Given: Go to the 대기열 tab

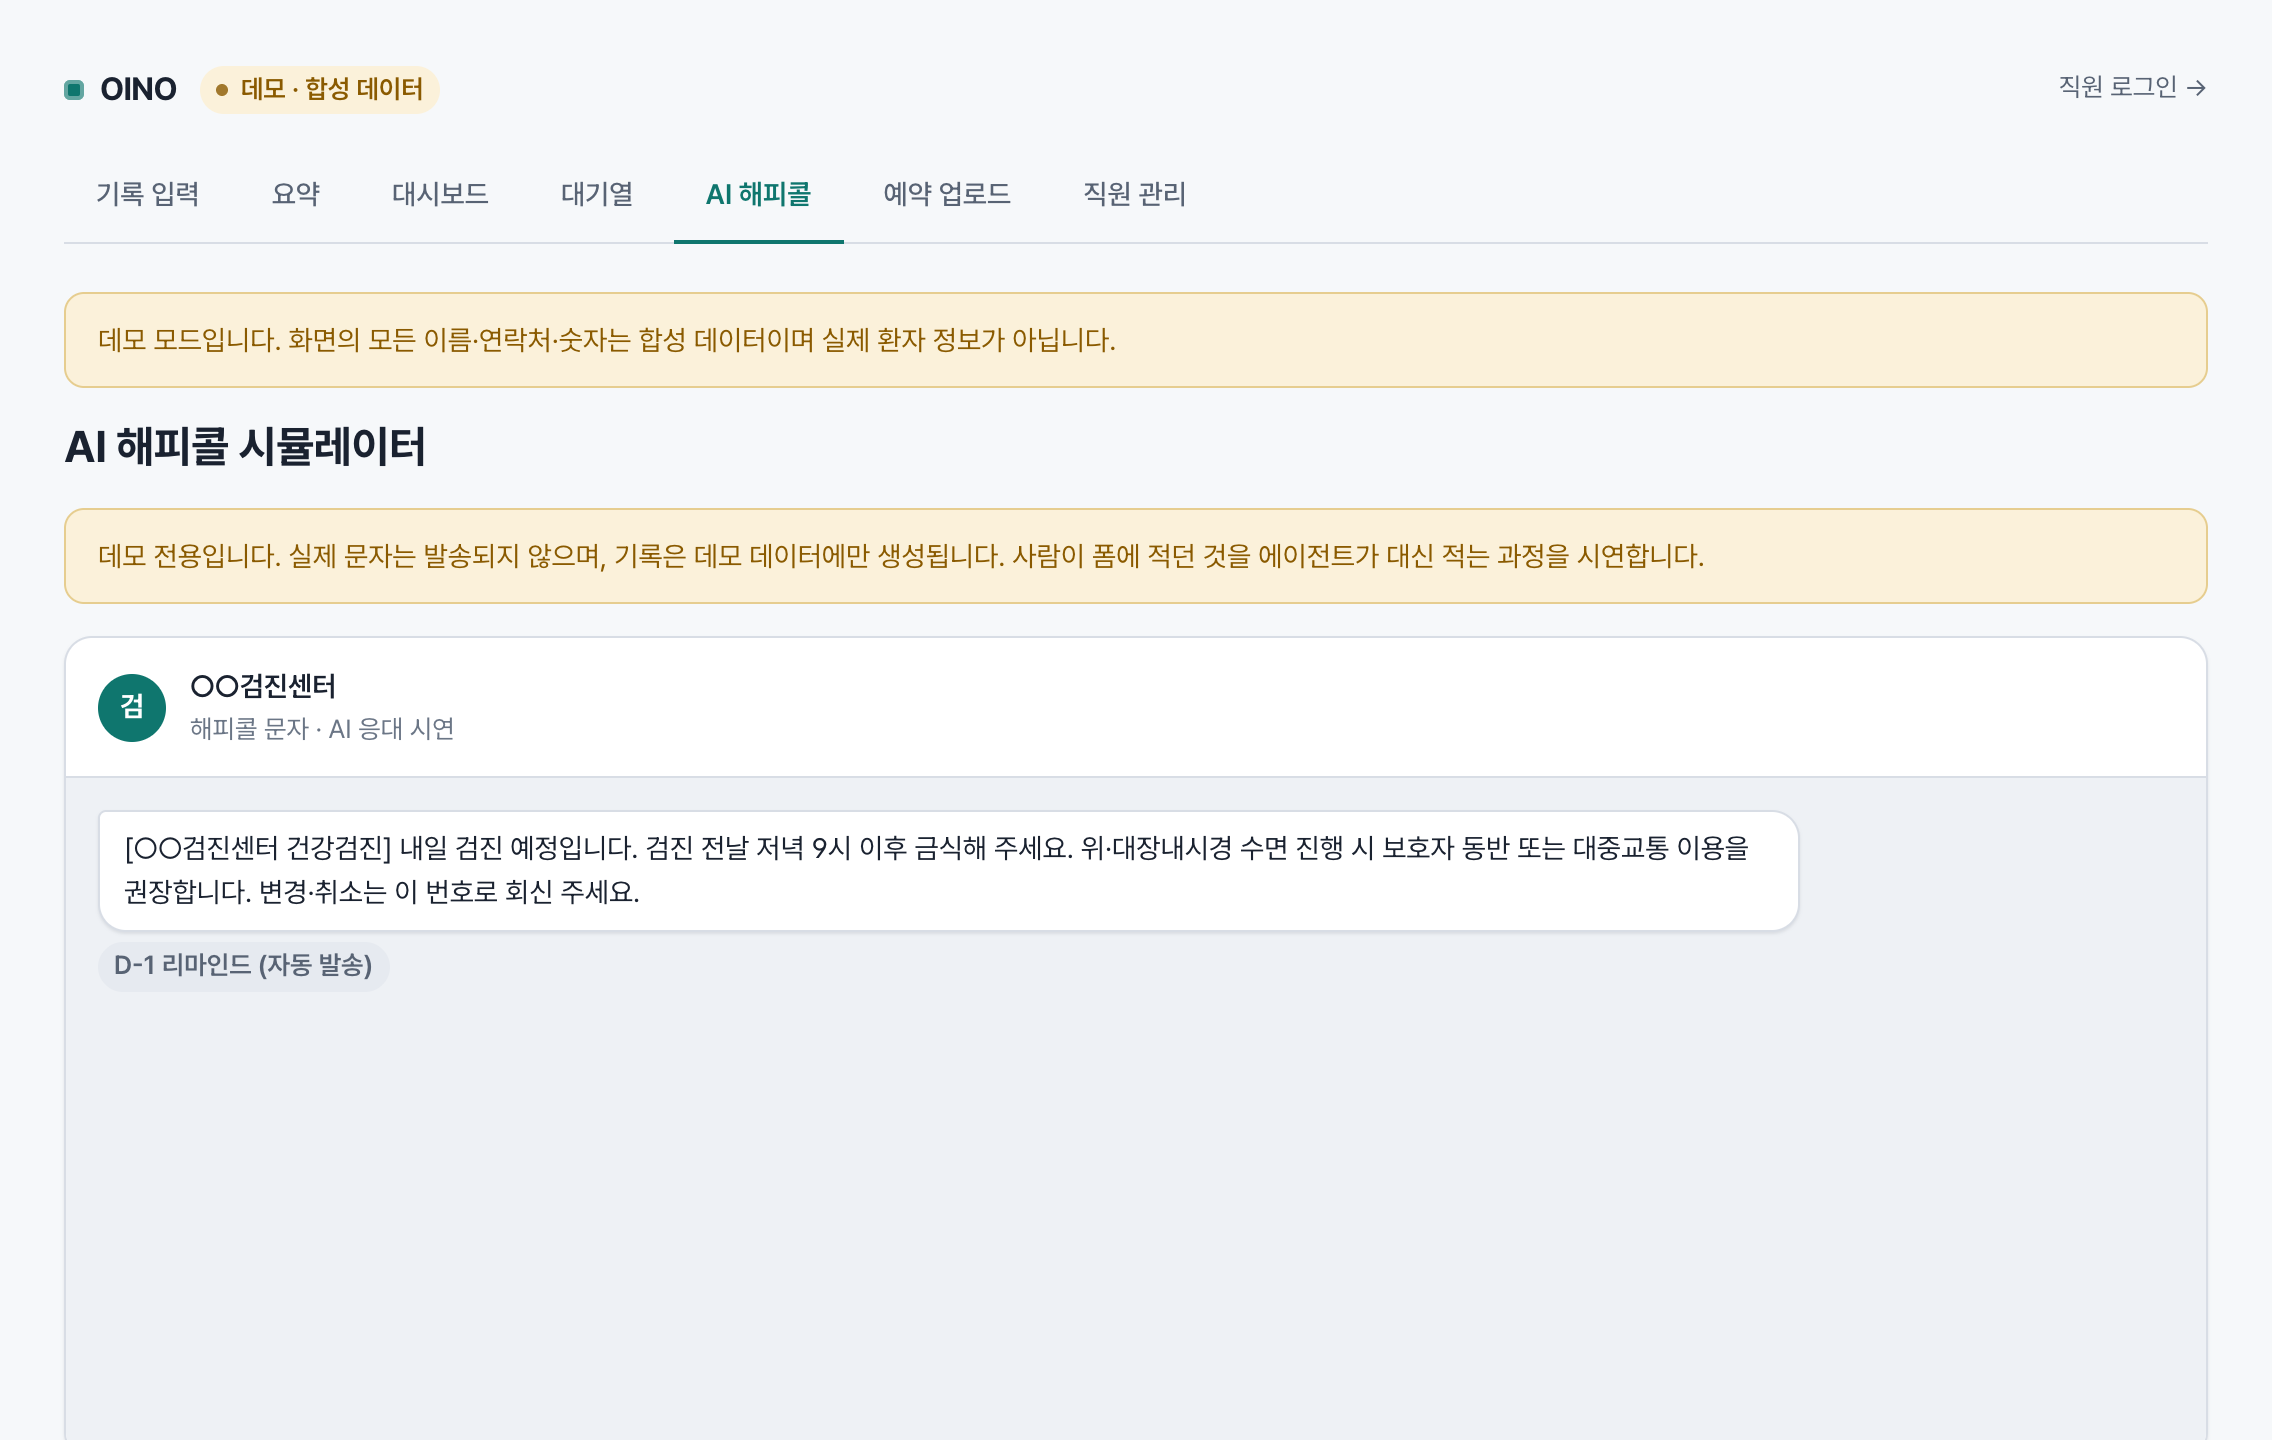Looking at the screenshot, I should (597, 194).
